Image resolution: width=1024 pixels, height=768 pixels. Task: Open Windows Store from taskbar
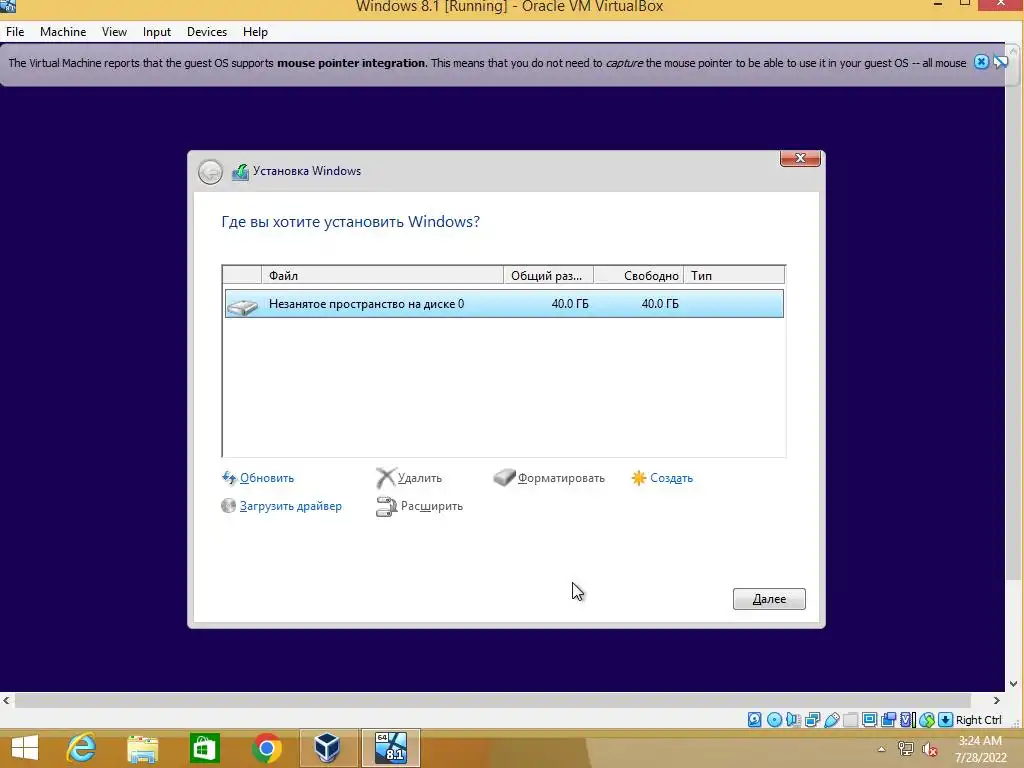point(204,748)
